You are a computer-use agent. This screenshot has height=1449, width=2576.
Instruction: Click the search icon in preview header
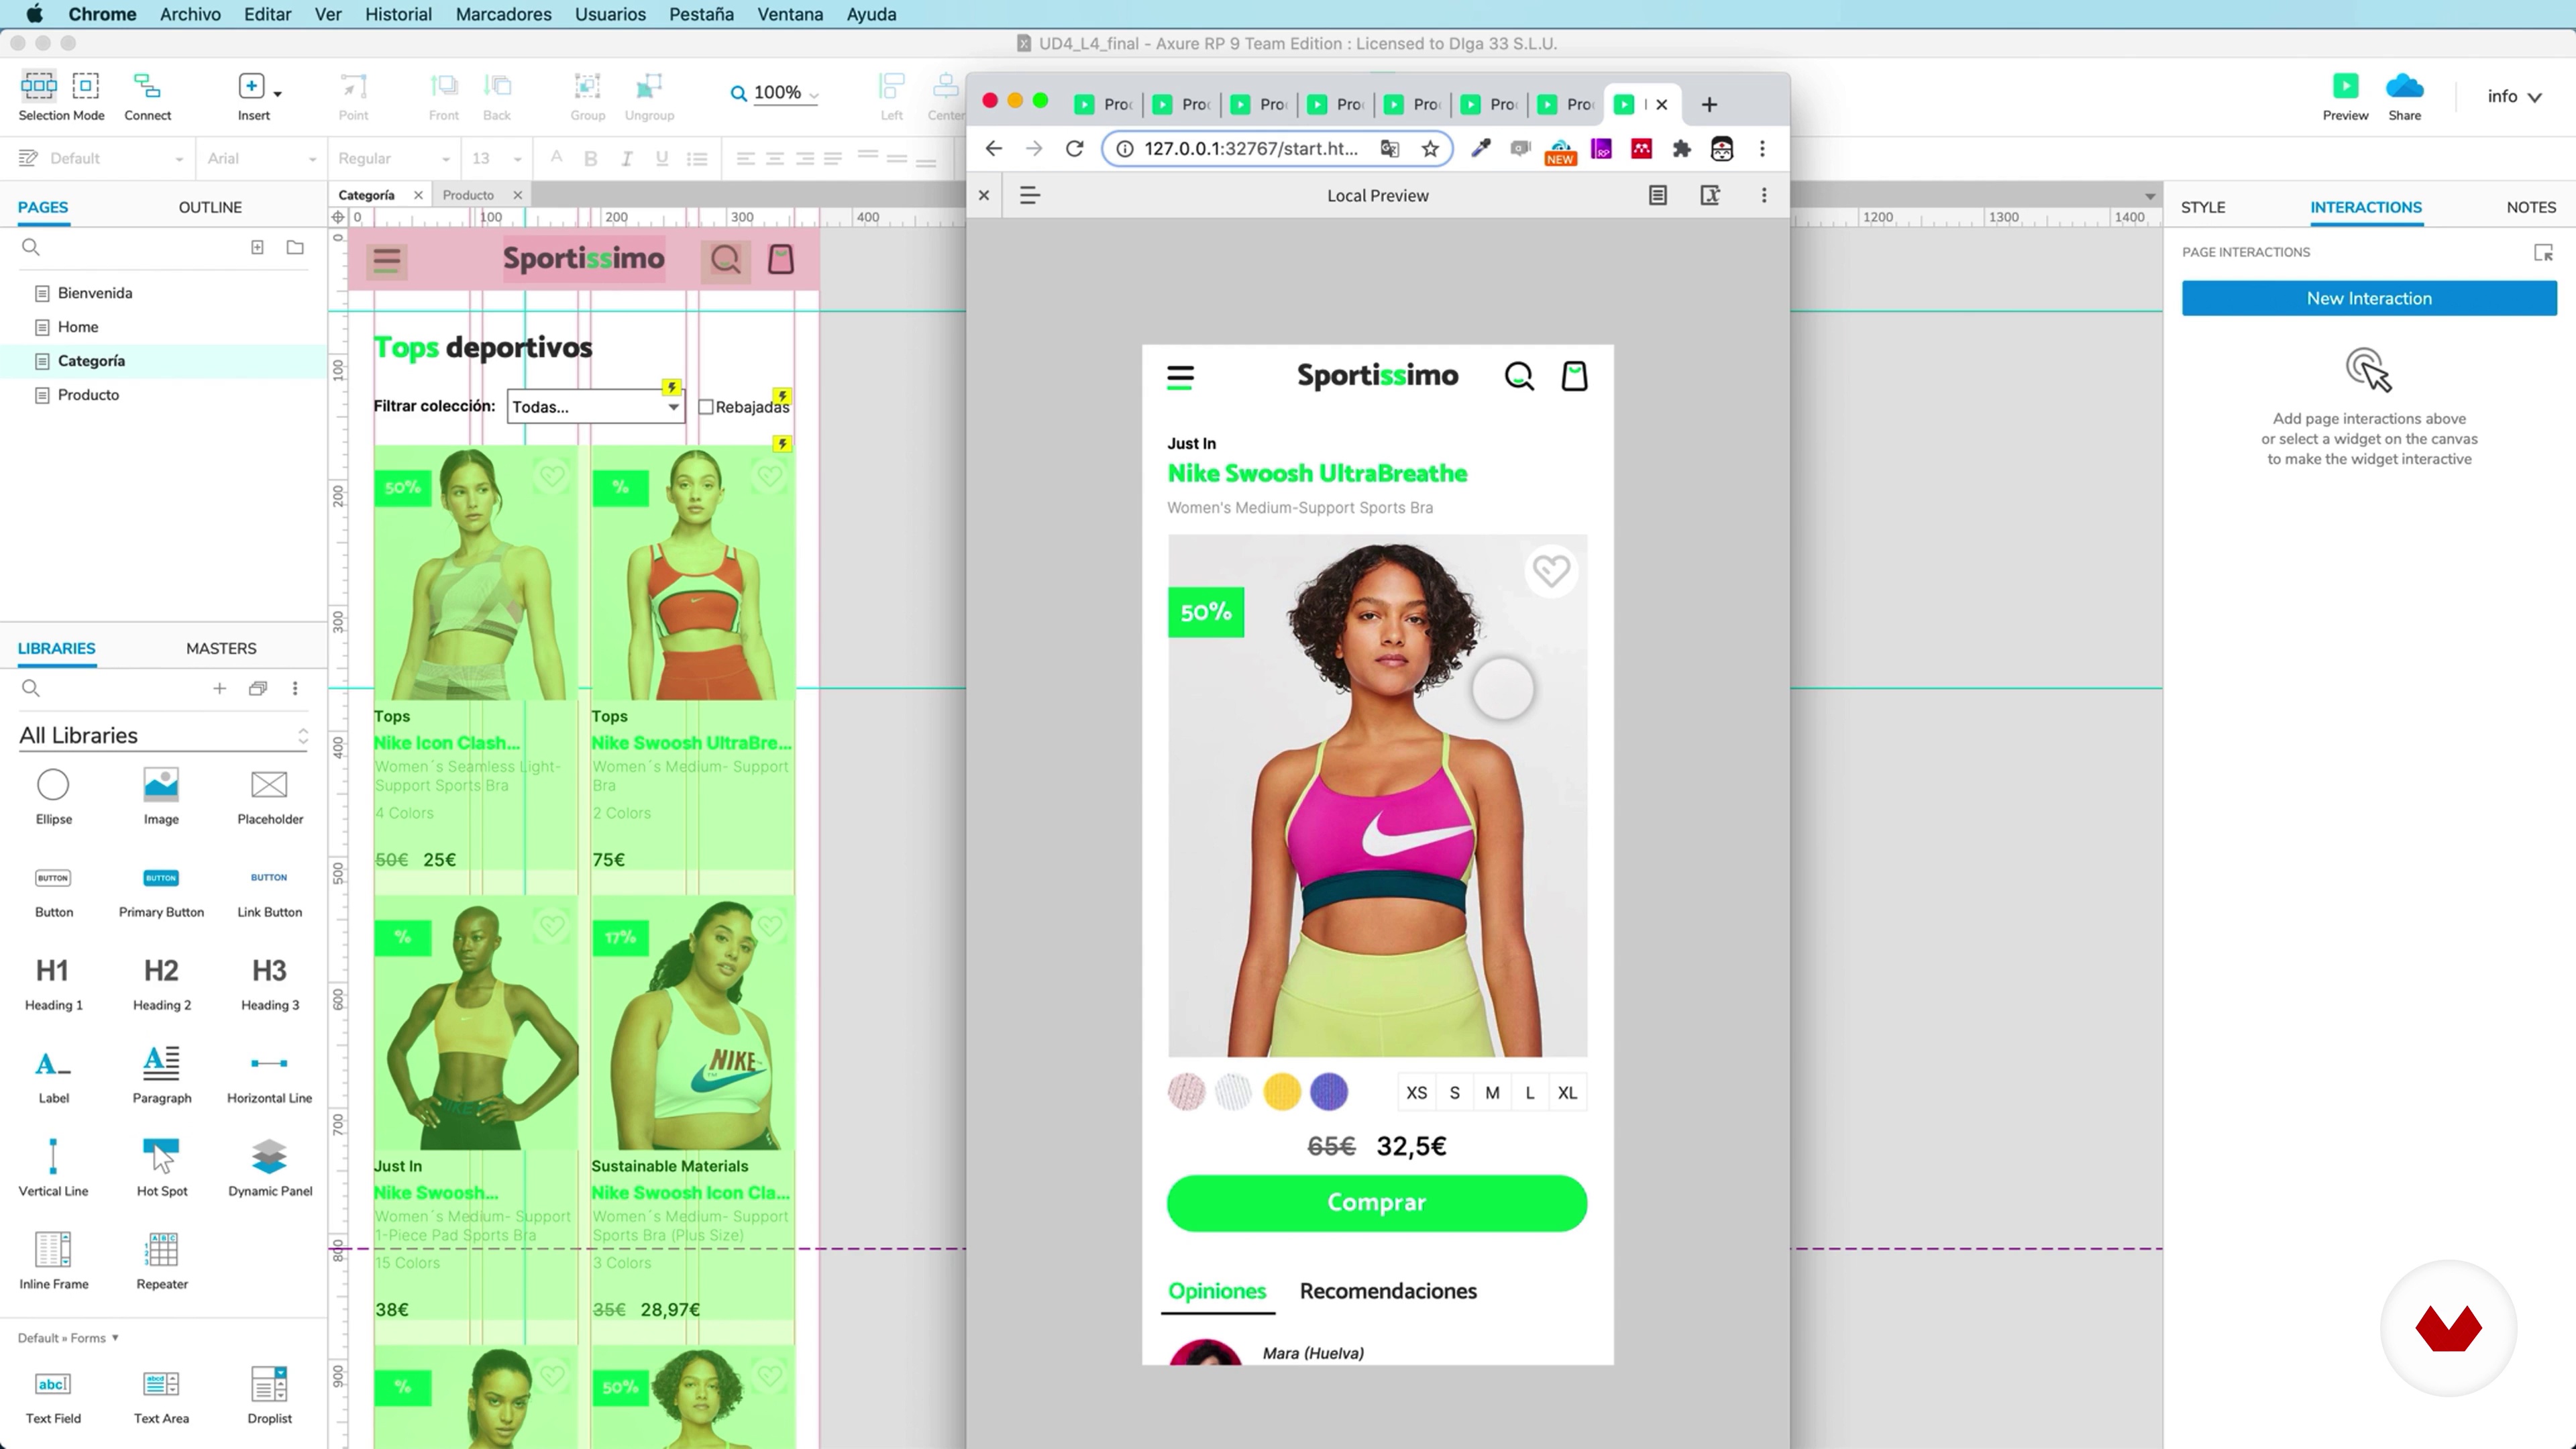coord(1519,376)
